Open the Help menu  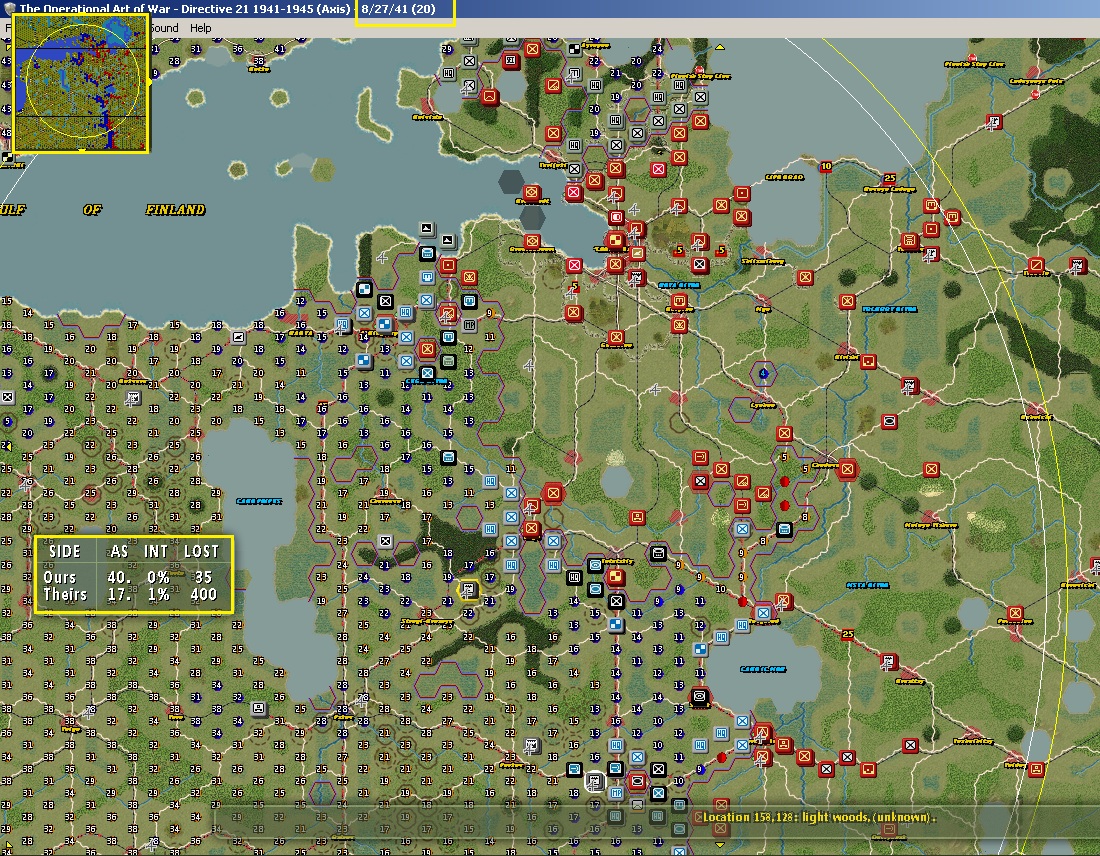click(x=200, y=28)
